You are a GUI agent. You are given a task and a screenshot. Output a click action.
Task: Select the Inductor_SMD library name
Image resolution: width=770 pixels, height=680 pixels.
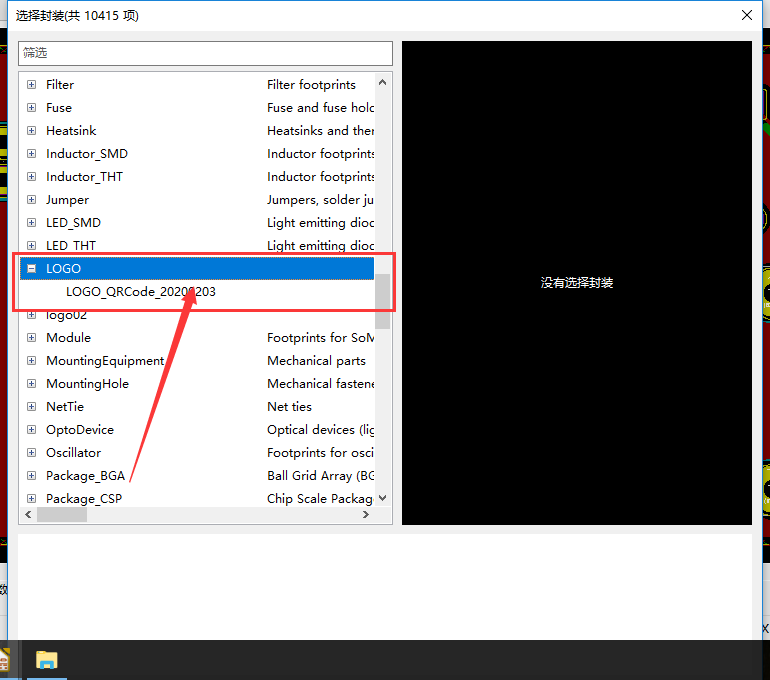coord(87,154)
